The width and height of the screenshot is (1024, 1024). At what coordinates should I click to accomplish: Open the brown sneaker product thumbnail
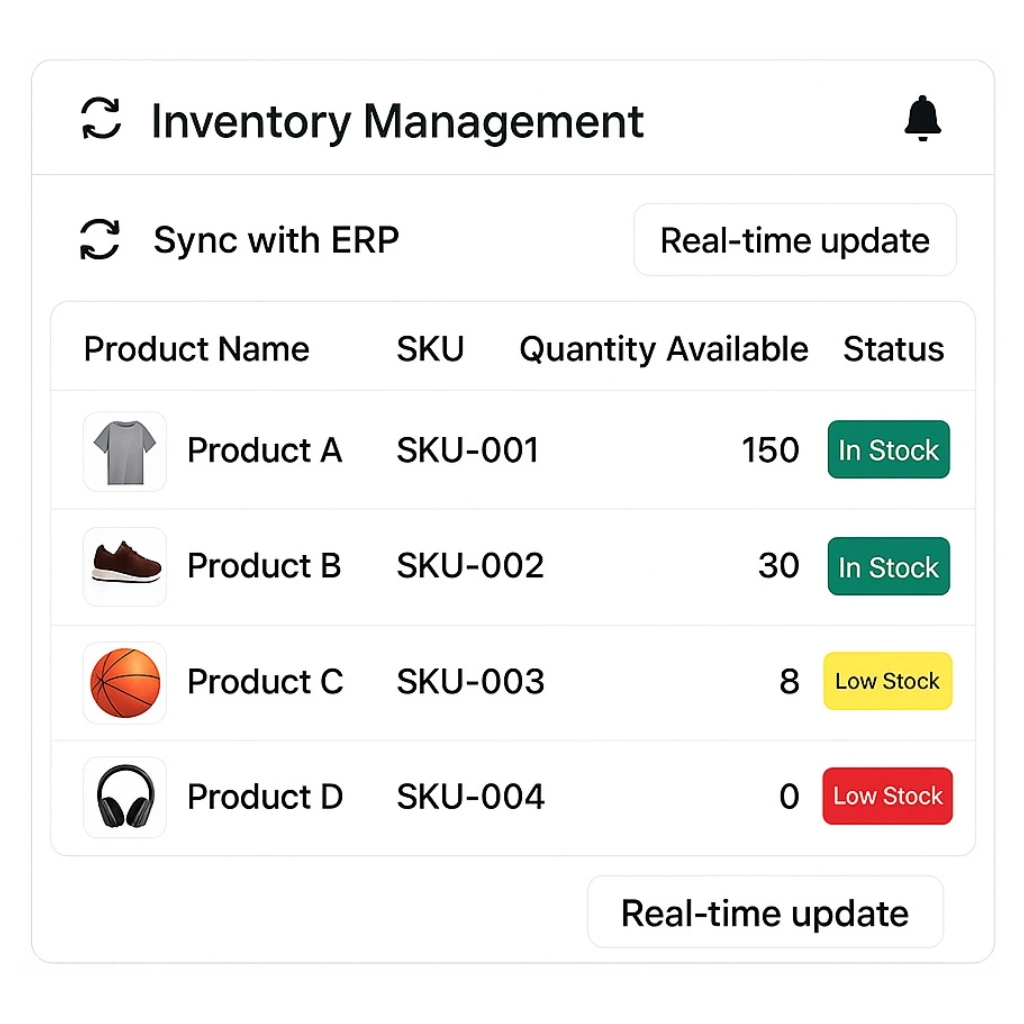point(125,566)
